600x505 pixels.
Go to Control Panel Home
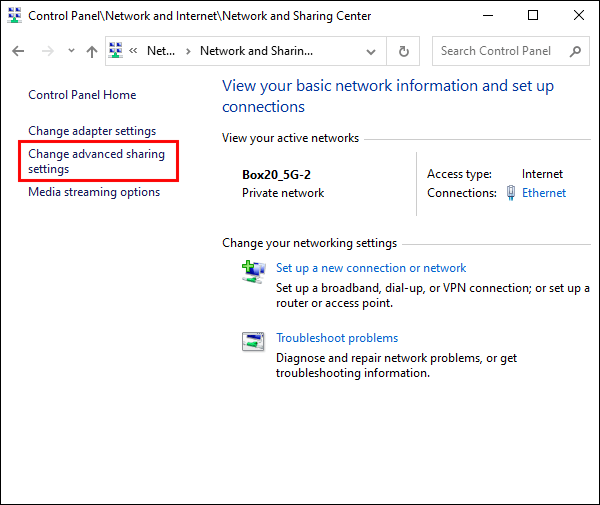[x=82, y=95]
